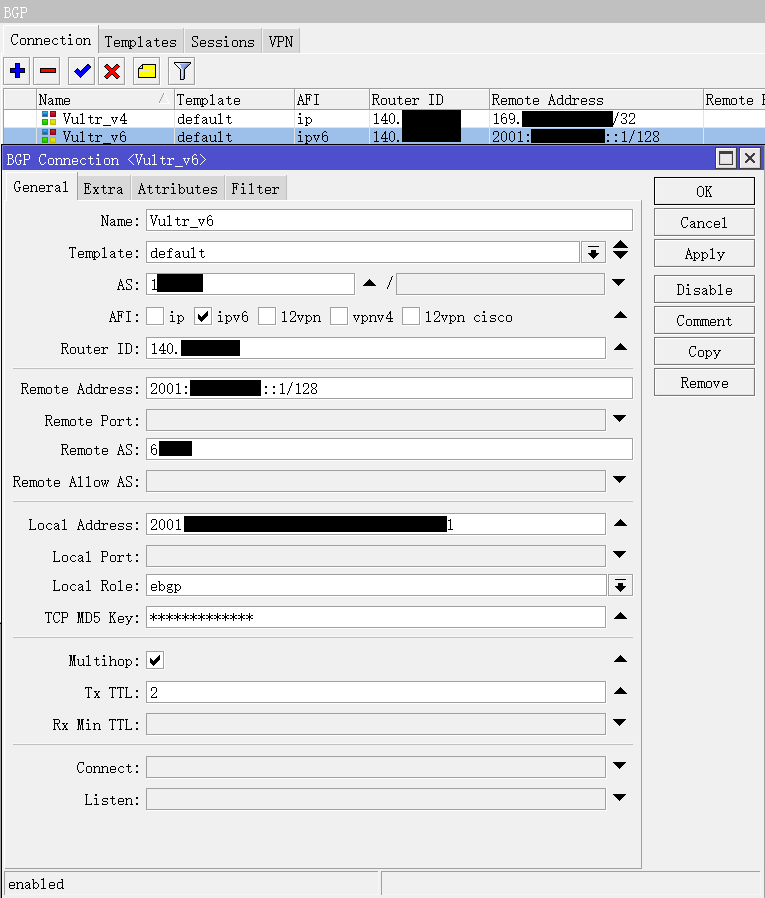Click the blue checkmark enable icon
This screenshot has width=765, height=898.
pos(81,71)
